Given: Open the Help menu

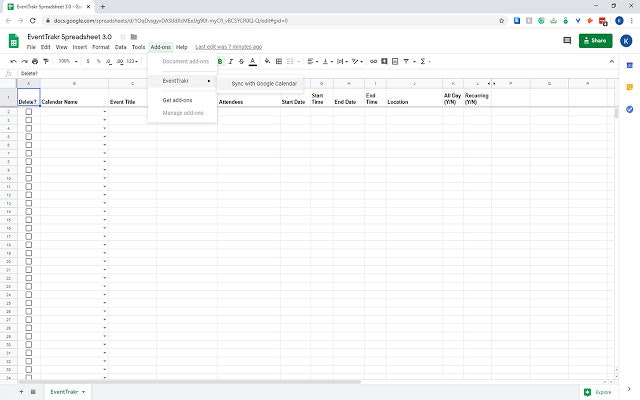Looking at the screenshot, I should click(x=182, y=47).
